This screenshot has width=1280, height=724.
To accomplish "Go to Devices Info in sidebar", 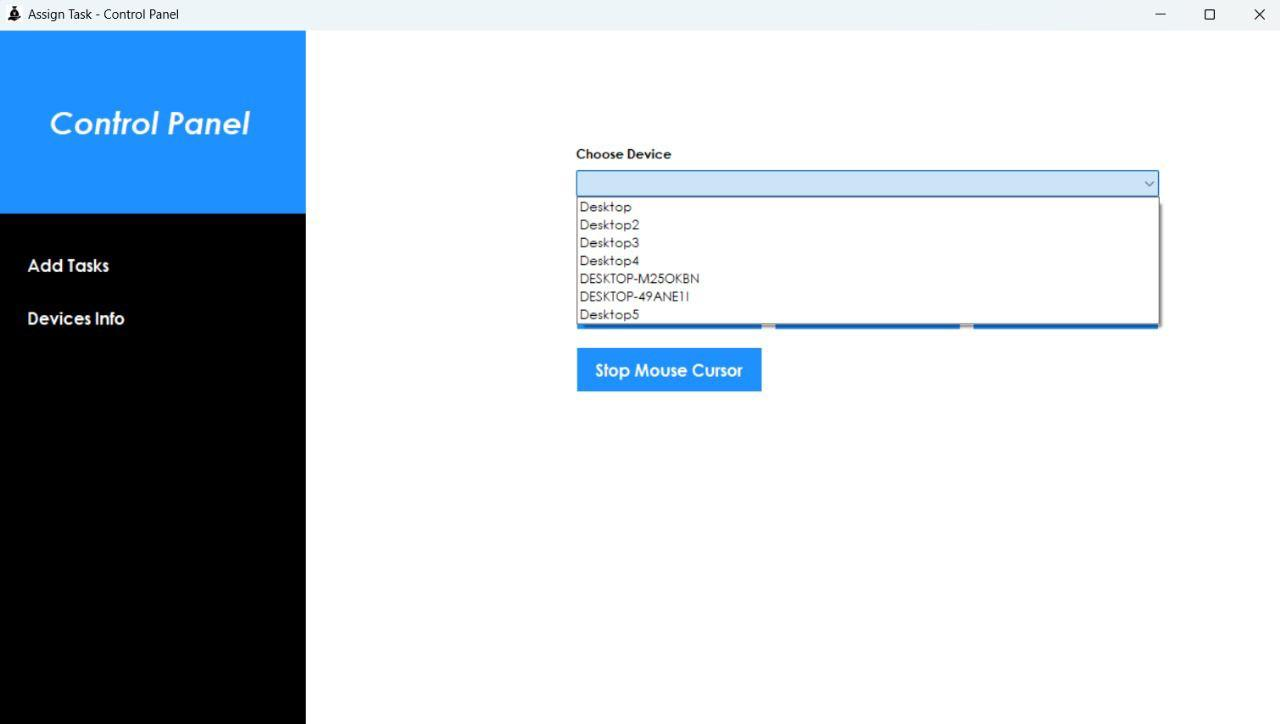I will tap(76, 319).
